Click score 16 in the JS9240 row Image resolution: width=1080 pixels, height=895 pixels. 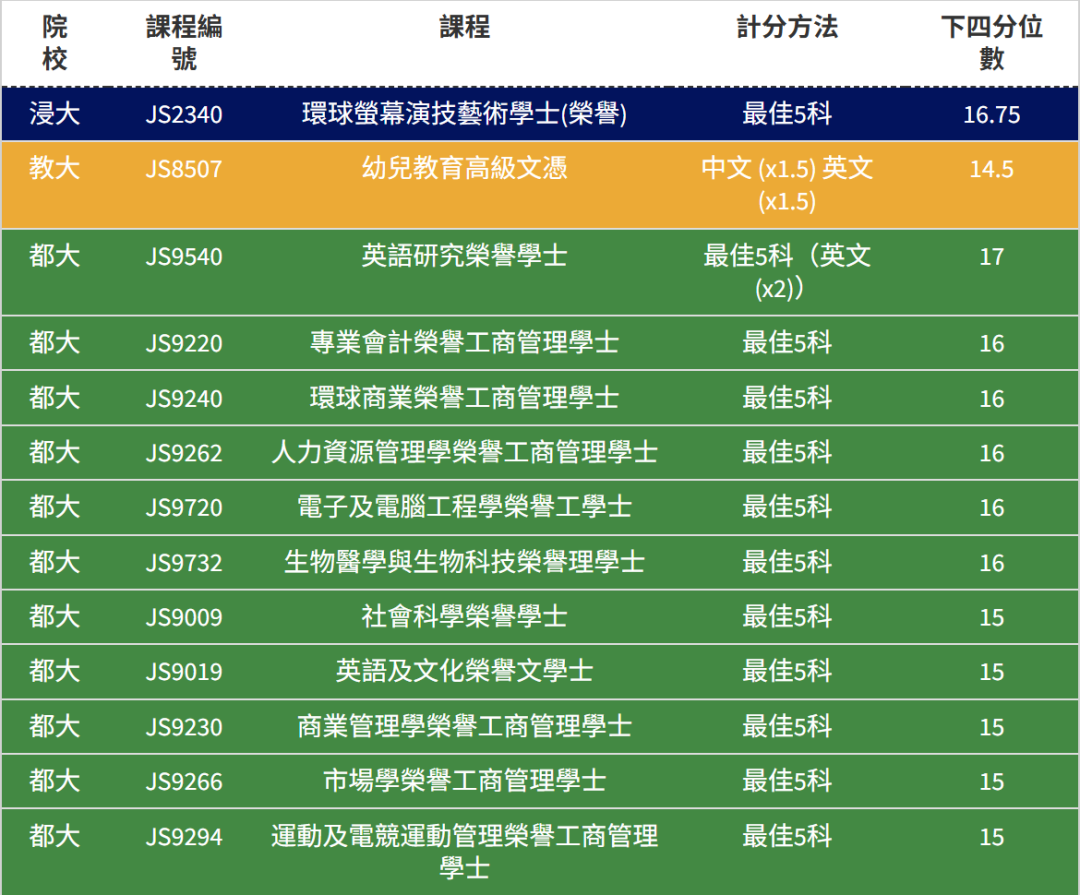click(992, 398)
